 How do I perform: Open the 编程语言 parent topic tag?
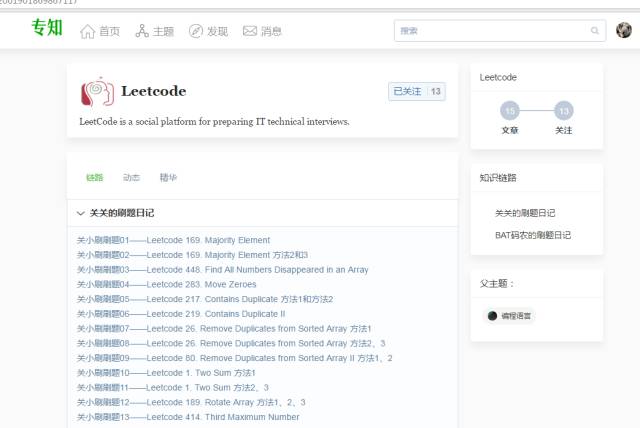point(509,316)
